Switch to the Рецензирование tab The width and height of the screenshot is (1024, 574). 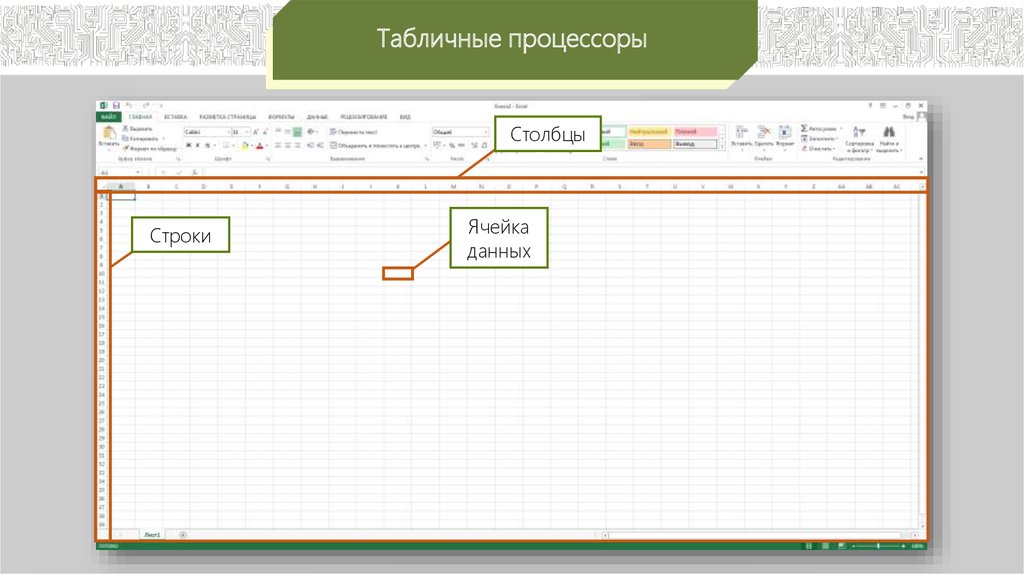(x=364, y=117)
